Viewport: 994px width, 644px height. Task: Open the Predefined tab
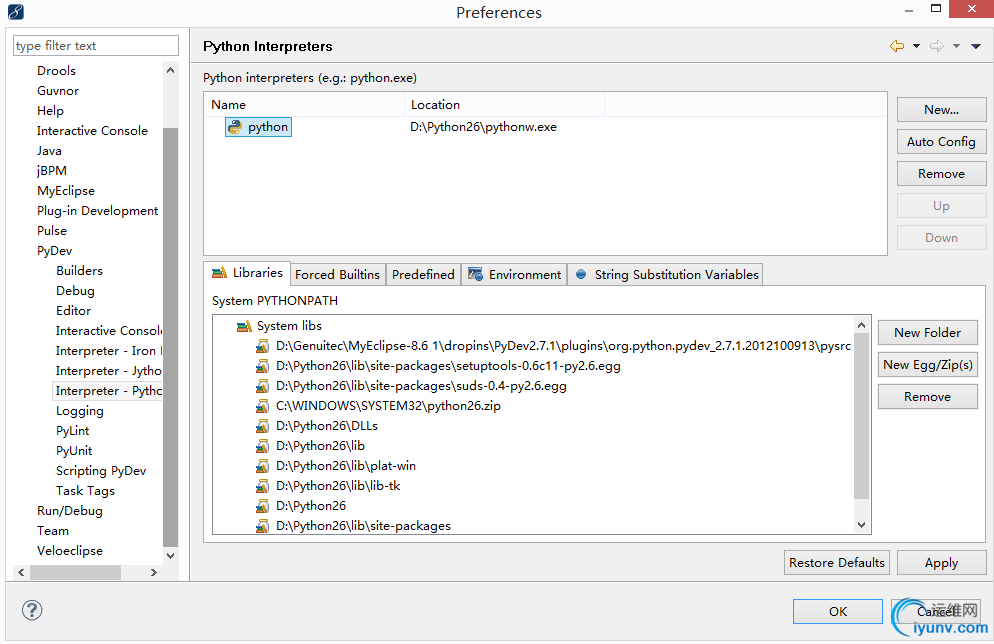pyautogui.click(x=423, y=274)
